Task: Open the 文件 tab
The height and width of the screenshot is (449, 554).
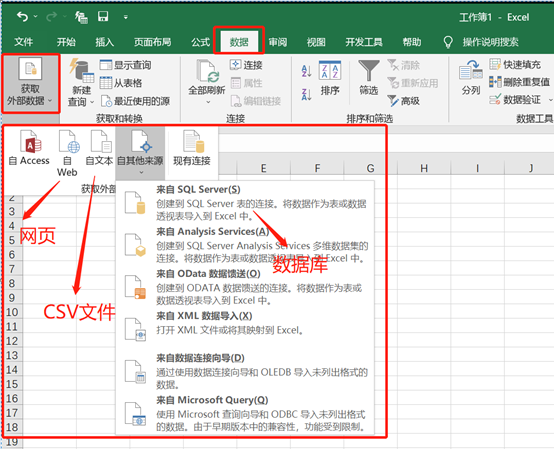Action: click(23, 42)
